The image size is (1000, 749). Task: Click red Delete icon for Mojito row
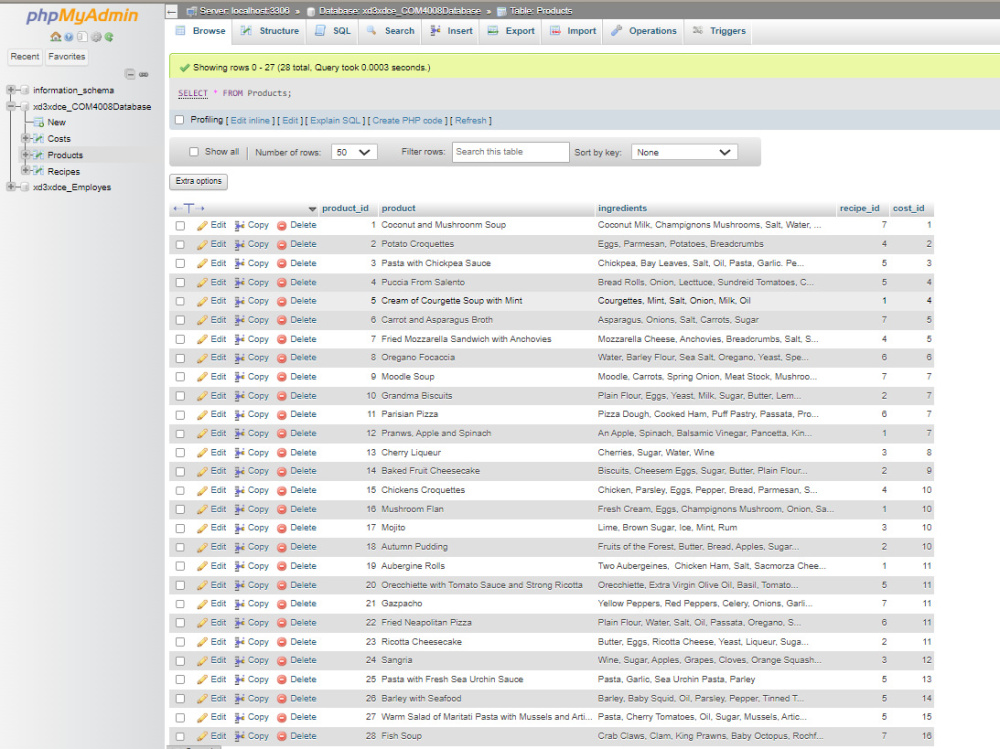coord(282,528)
